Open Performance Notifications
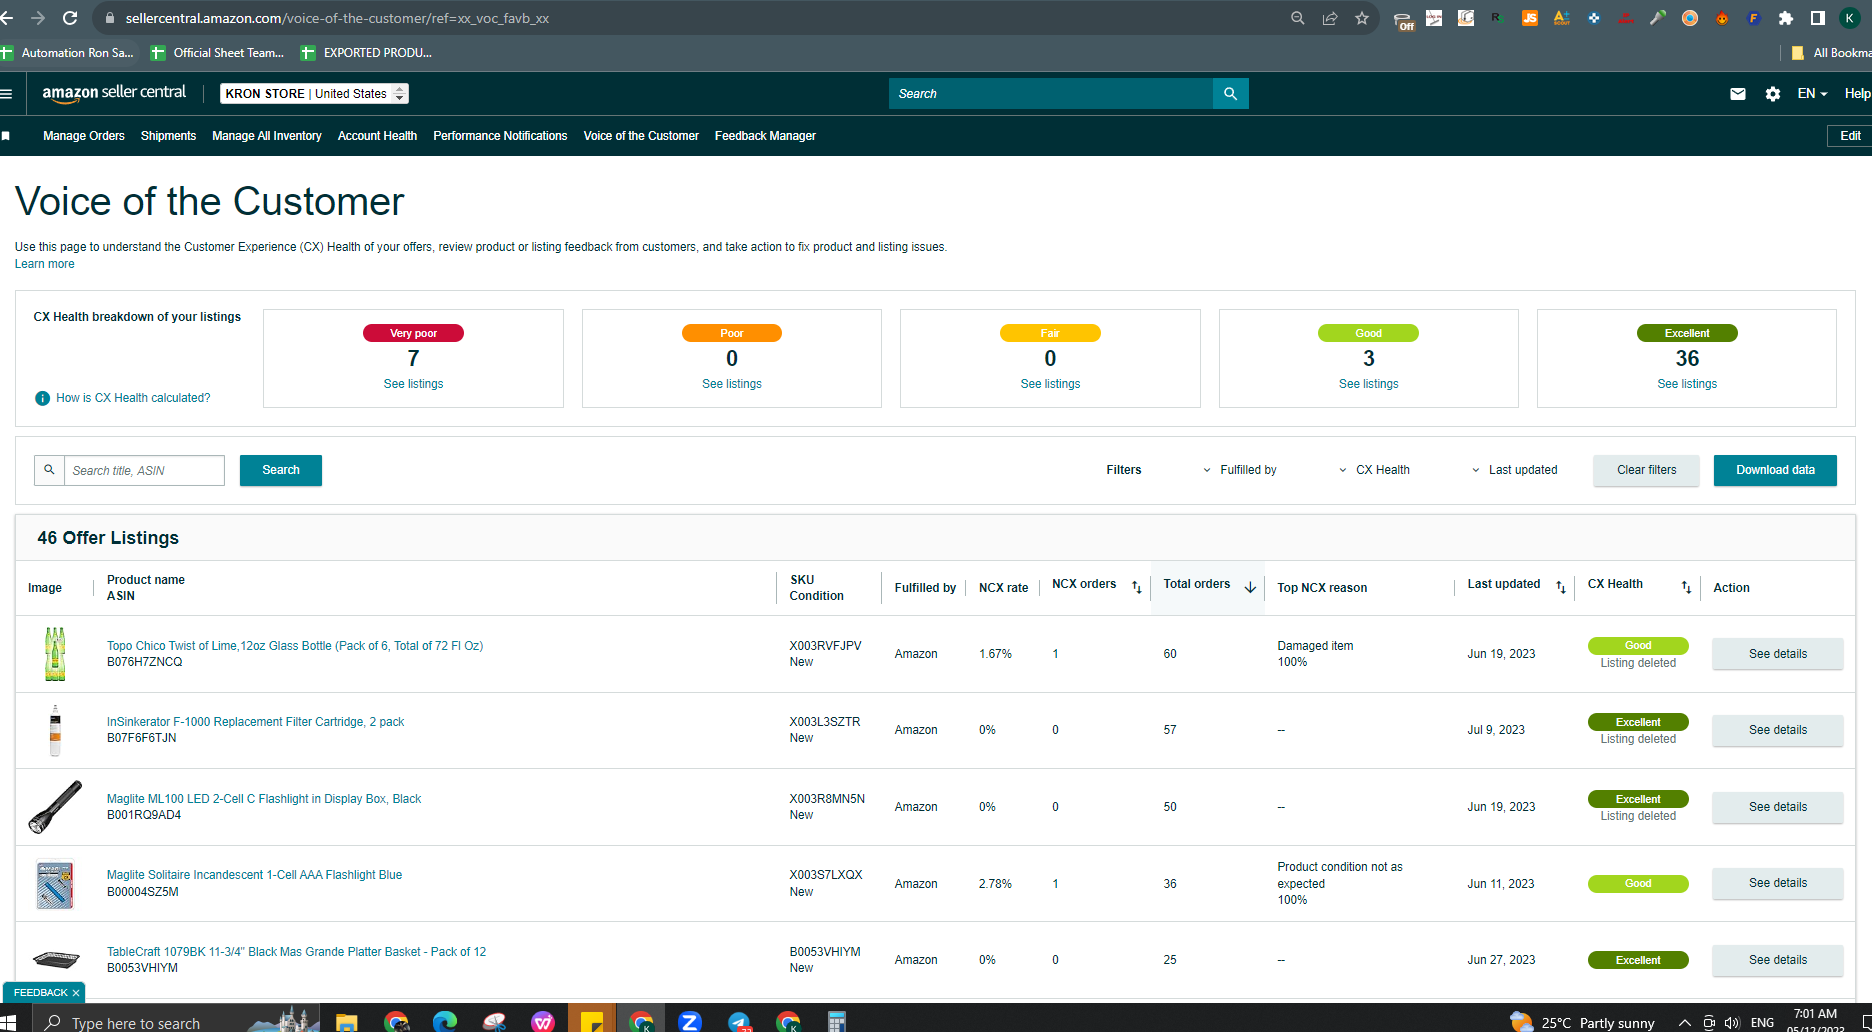Image resolution: width=1872 pixels, height=1032 pixels. 500,136
